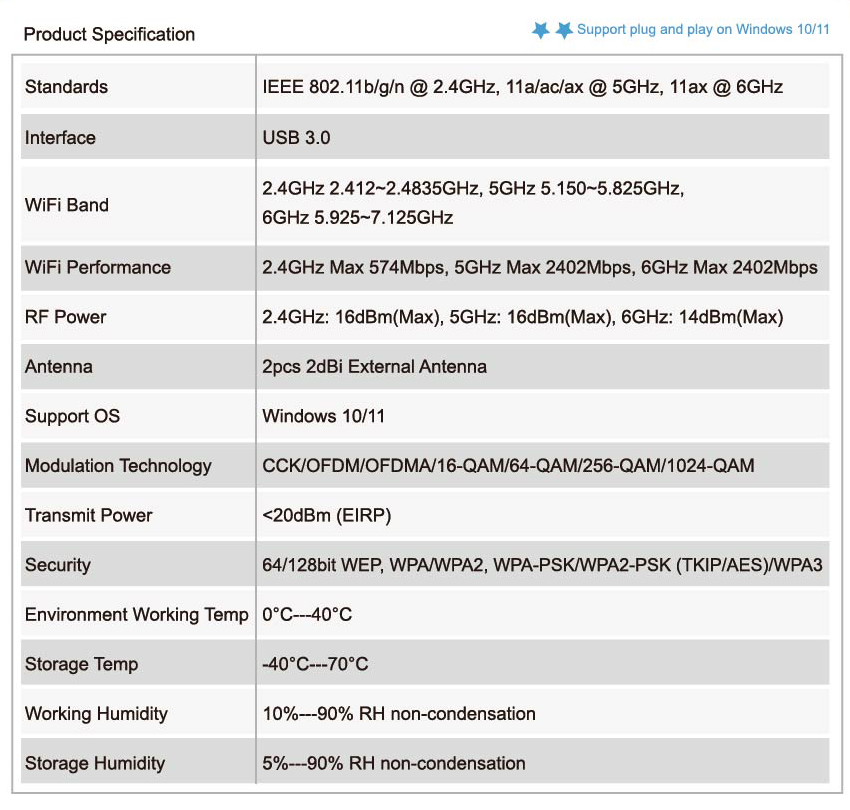Click the WiFi Band row label
850x810 pixels.
point(67,205)
